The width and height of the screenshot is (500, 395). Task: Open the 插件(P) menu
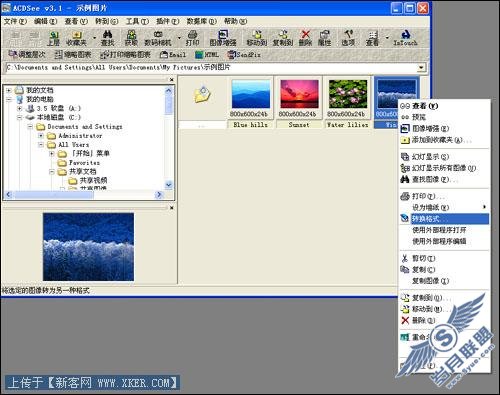[168, 21]
